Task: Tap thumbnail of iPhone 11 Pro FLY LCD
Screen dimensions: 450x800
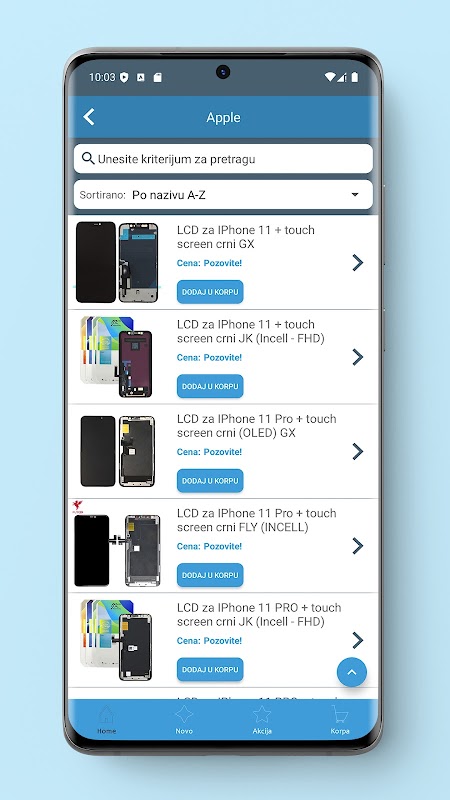Action: pos(117,545)
